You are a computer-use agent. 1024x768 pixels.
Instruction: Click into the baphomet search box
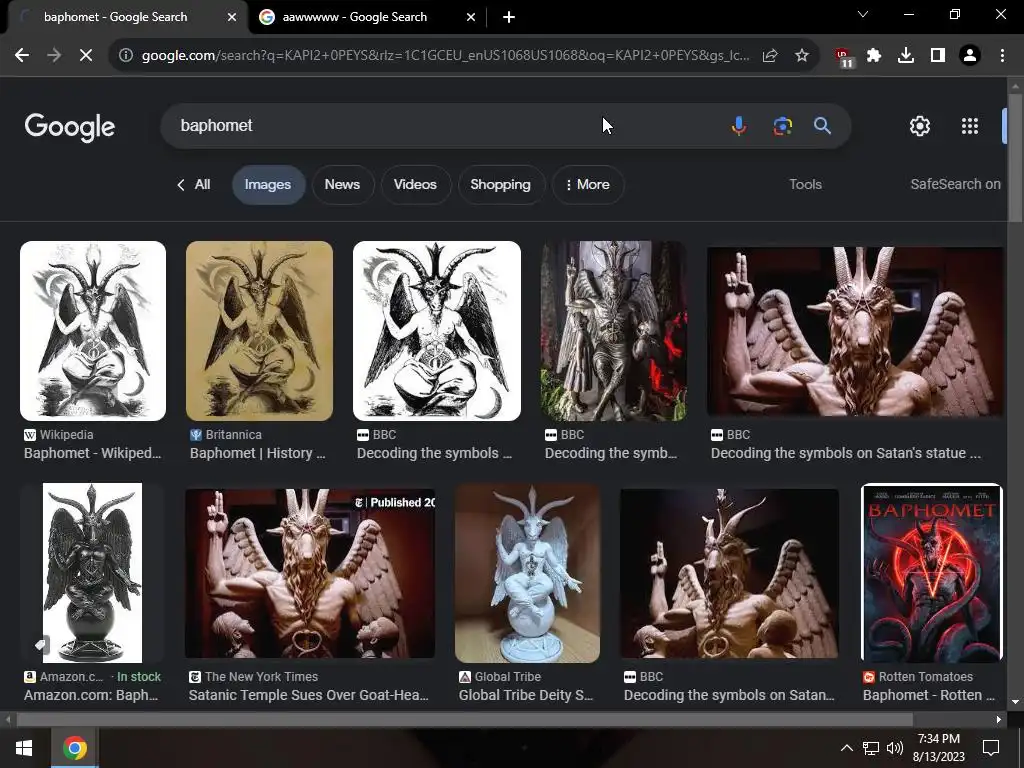pos(444,125)
